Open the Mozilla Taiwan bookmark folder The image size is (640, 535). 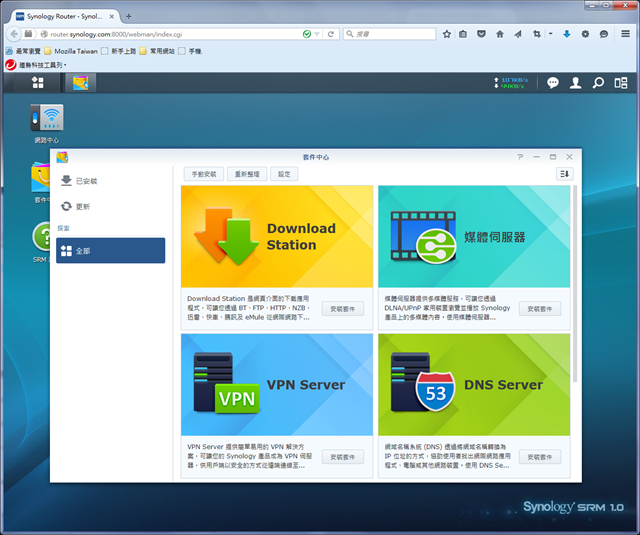click(71, 51)
